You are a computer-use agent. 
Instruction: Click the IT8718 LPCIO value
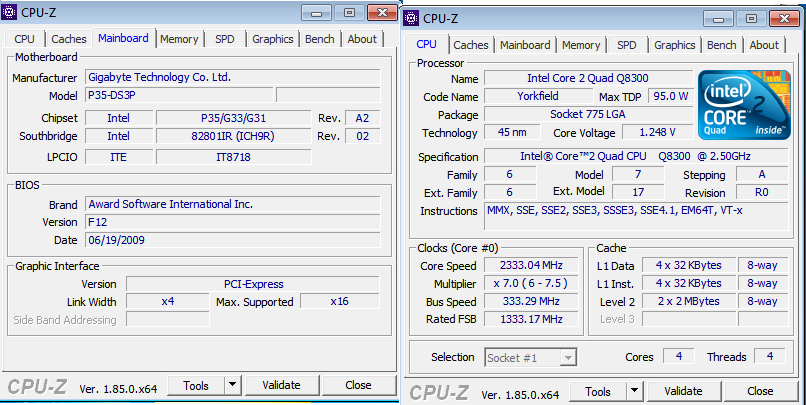(x=233, y=157)
